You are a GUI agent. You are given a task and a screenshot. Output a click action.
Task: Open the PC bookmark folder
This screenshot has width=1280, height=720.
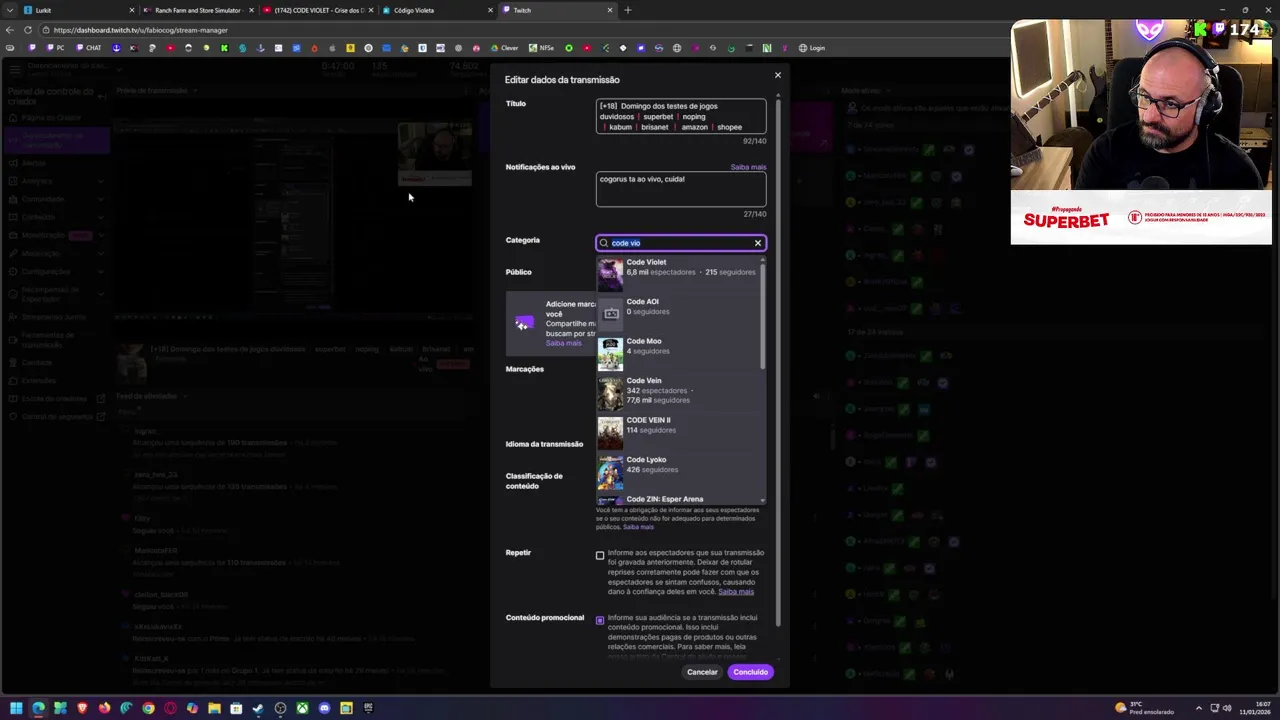(x=55, y=48)
